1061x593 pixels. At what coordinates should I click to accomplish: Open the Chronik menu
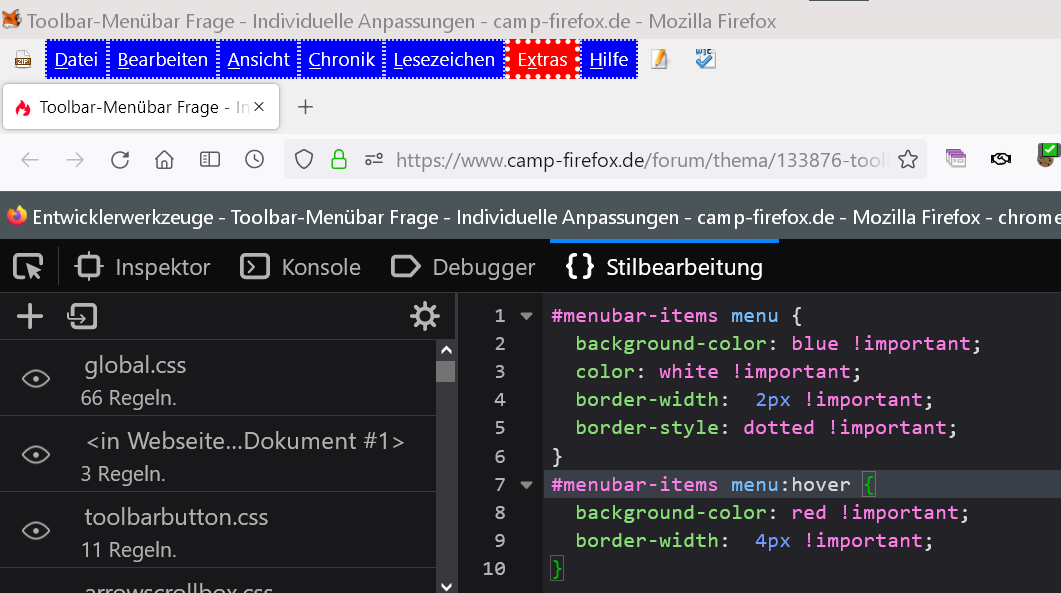(x=342, y=60)
